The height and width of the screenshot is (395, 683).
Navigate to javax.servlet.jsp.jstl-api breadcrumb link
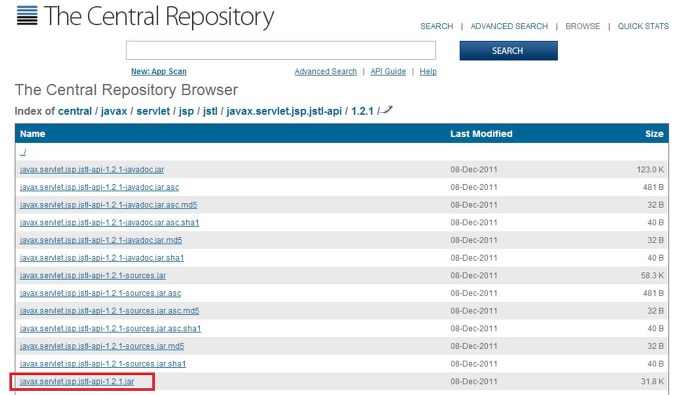pos(284,111)
